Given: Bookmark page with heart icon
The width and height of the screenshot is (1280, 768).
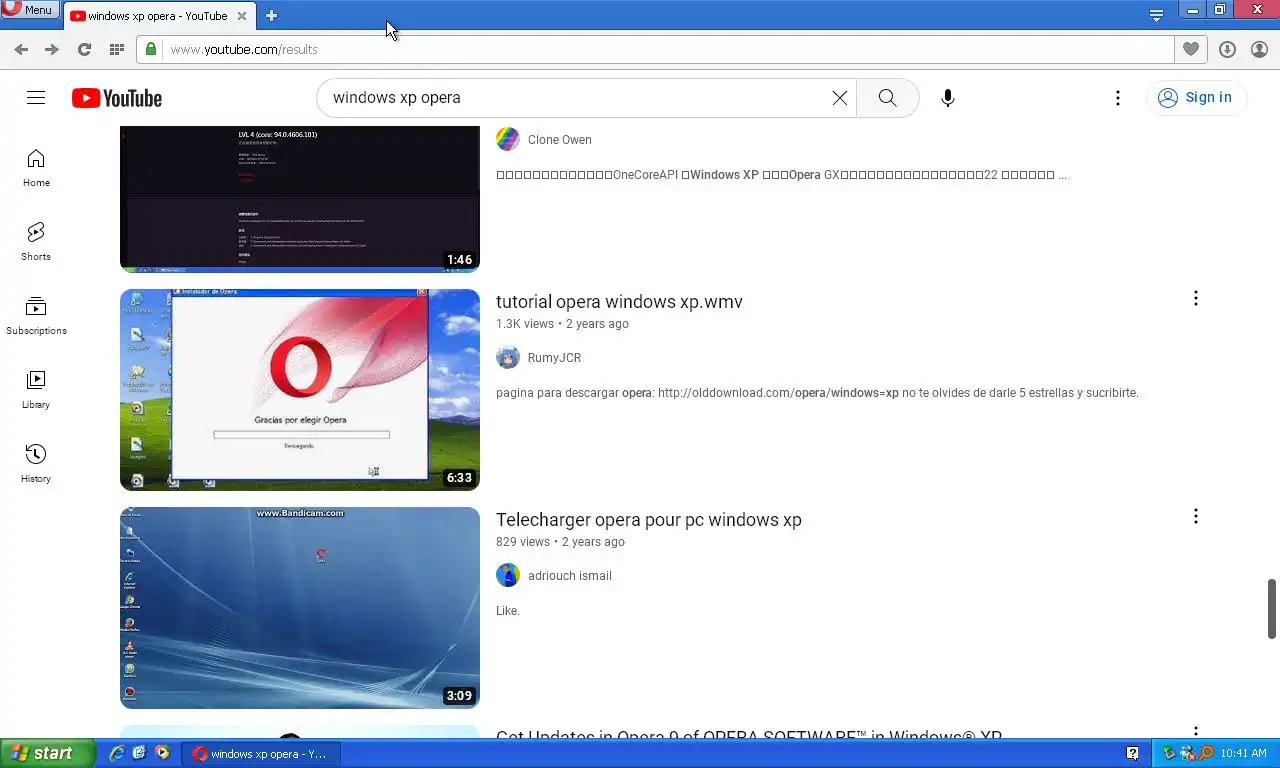Looking at the screenshot, I should (x=1191, y=49).
